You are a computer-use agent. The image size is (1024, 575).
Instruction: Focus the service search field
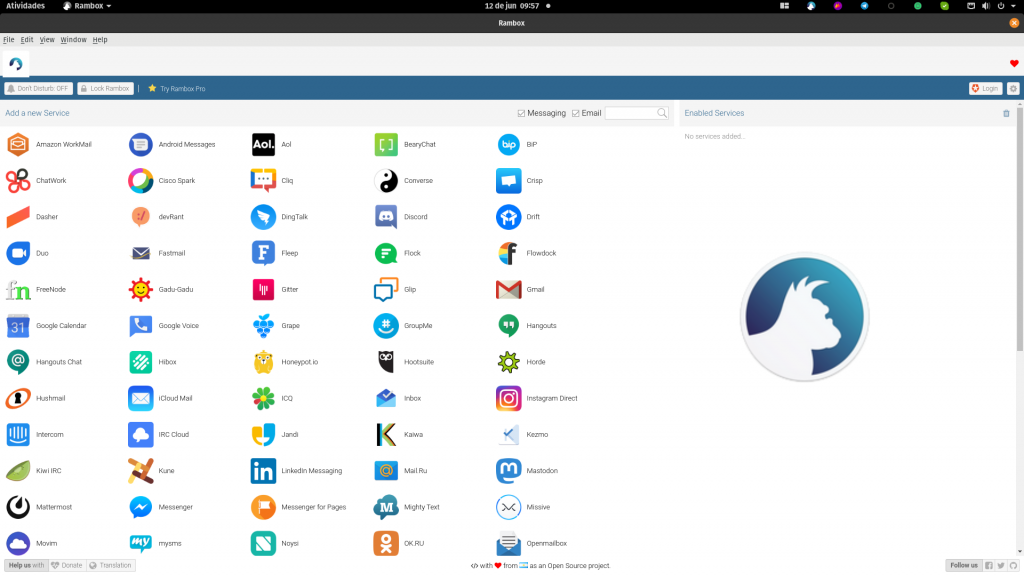[x=631, y=113]
